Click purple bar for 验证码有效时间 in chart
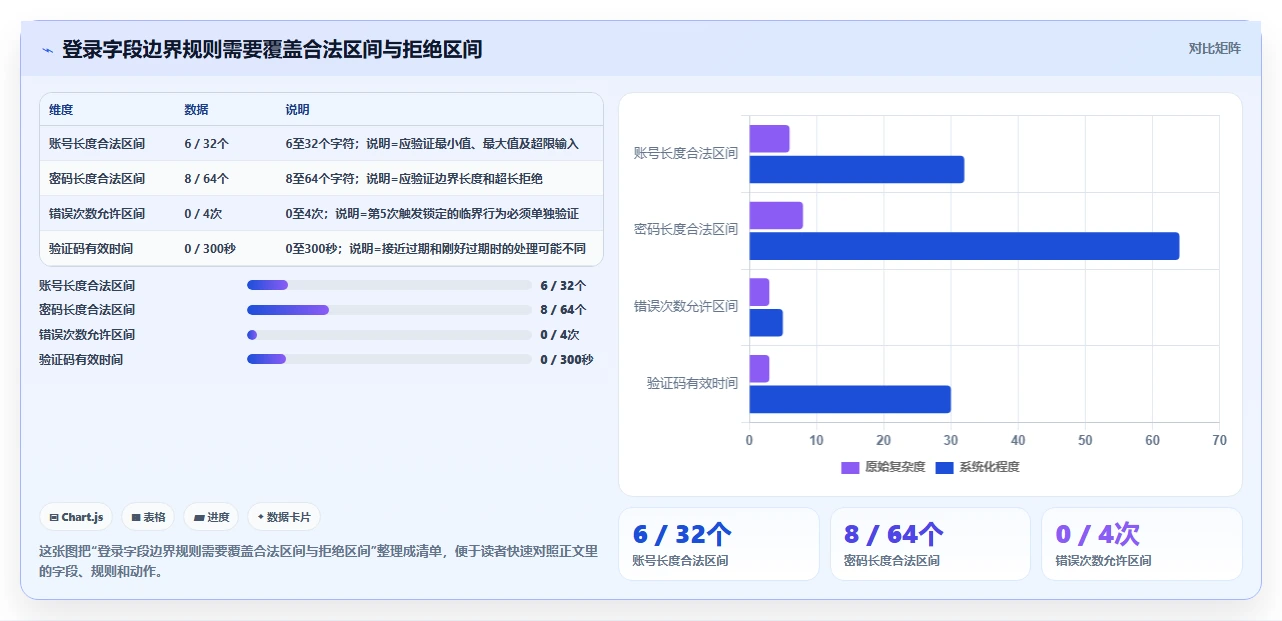1282x621 pixels. pos(759,369)
